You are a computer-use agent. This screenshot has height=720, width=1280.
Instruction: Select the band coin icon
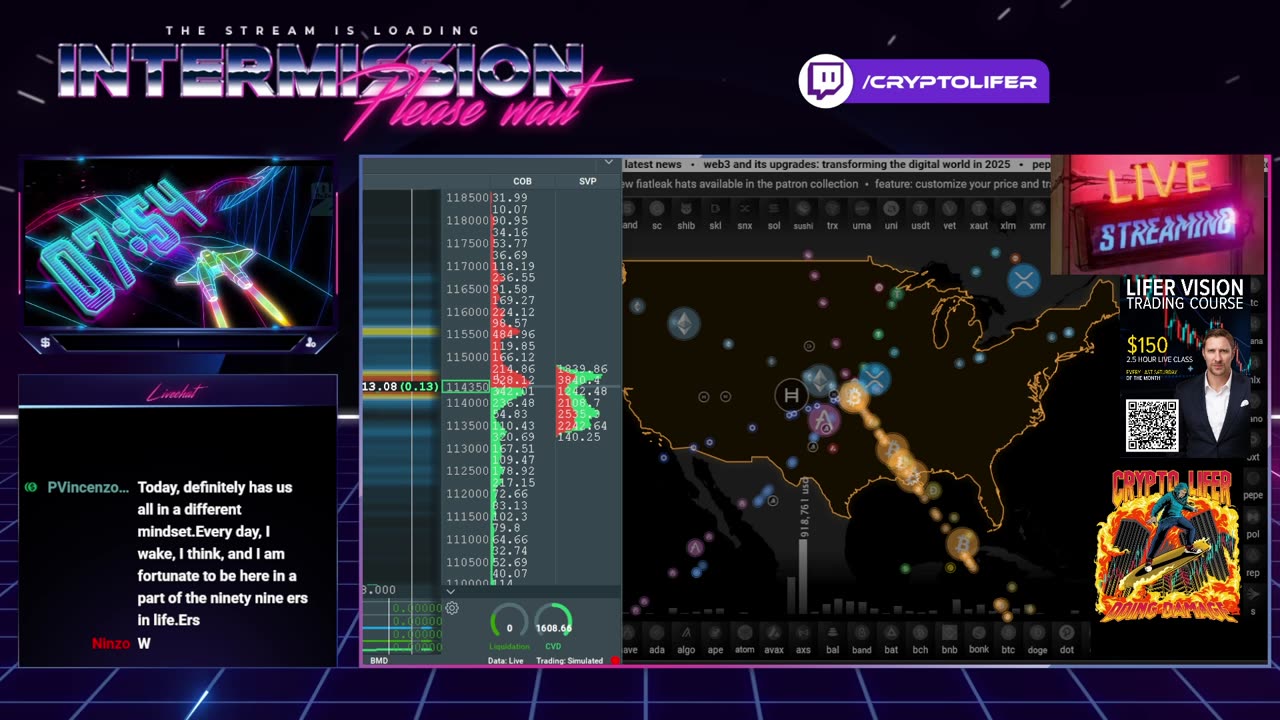[861, 633]
